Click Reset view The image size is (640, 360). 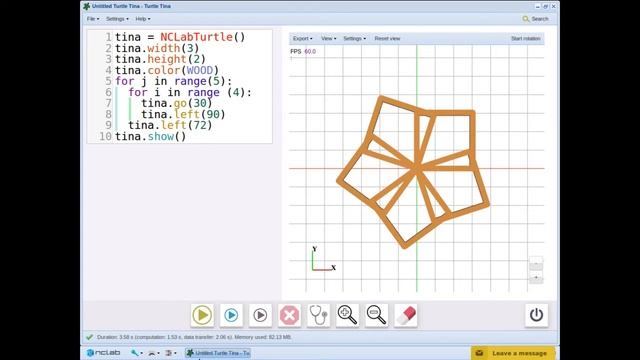pyautogui.click(x=387, y=38)
